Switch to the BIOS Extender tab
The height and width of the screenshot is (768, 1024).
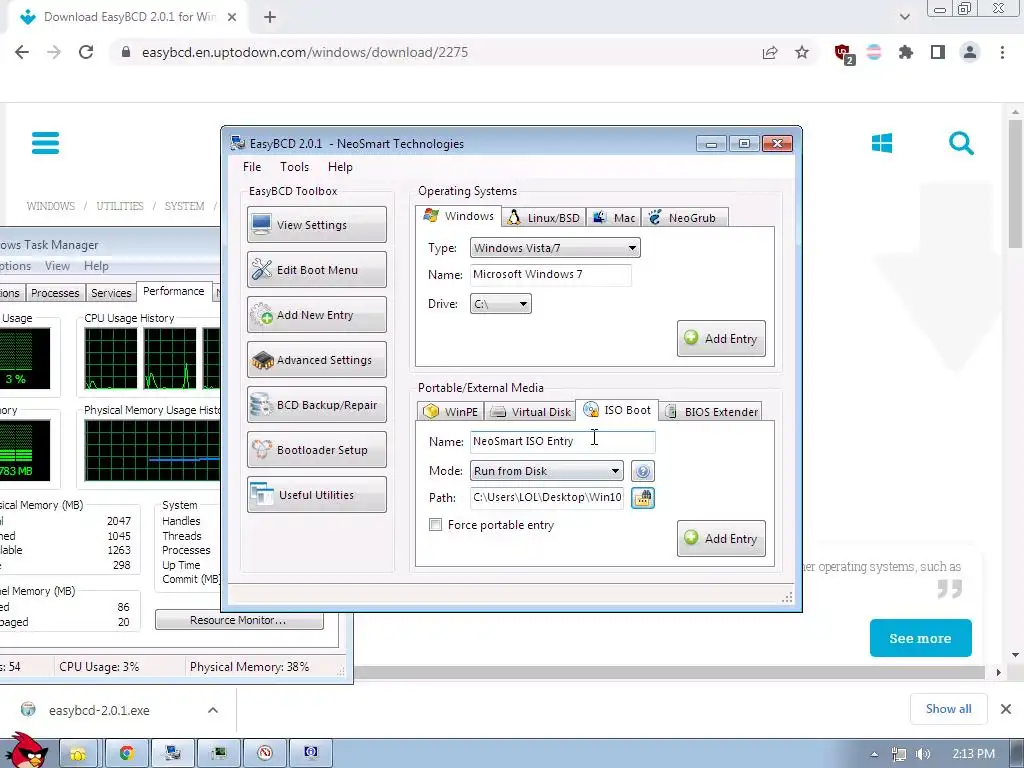tap(711, 411)
